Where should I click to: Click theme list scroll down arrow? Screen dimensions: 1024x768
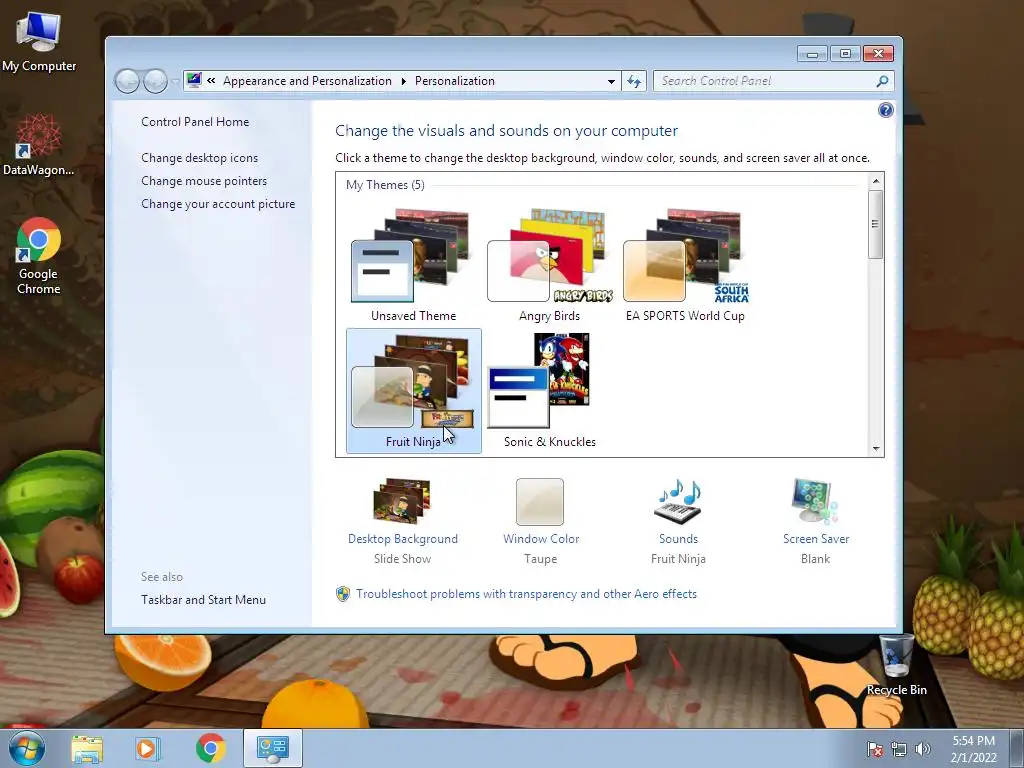(876, 449)
